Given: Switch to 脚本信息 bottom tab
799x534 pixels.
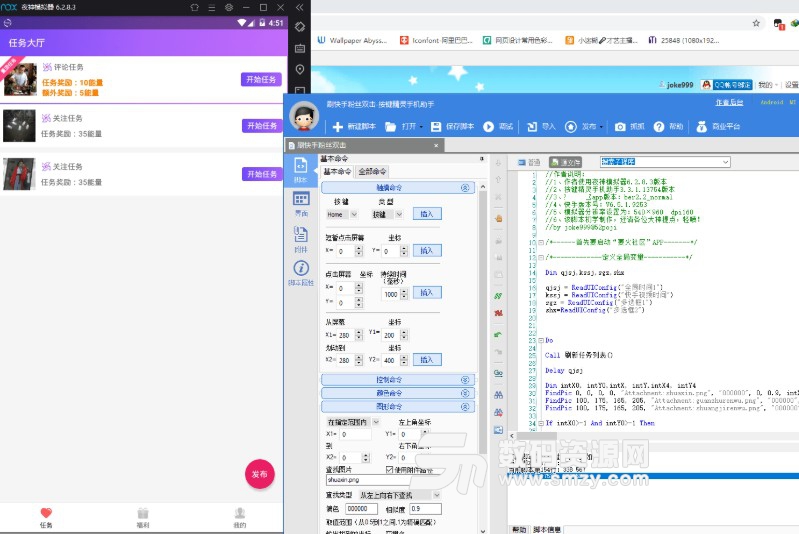Looking at the screenshot, I should (x=547, y=529).
